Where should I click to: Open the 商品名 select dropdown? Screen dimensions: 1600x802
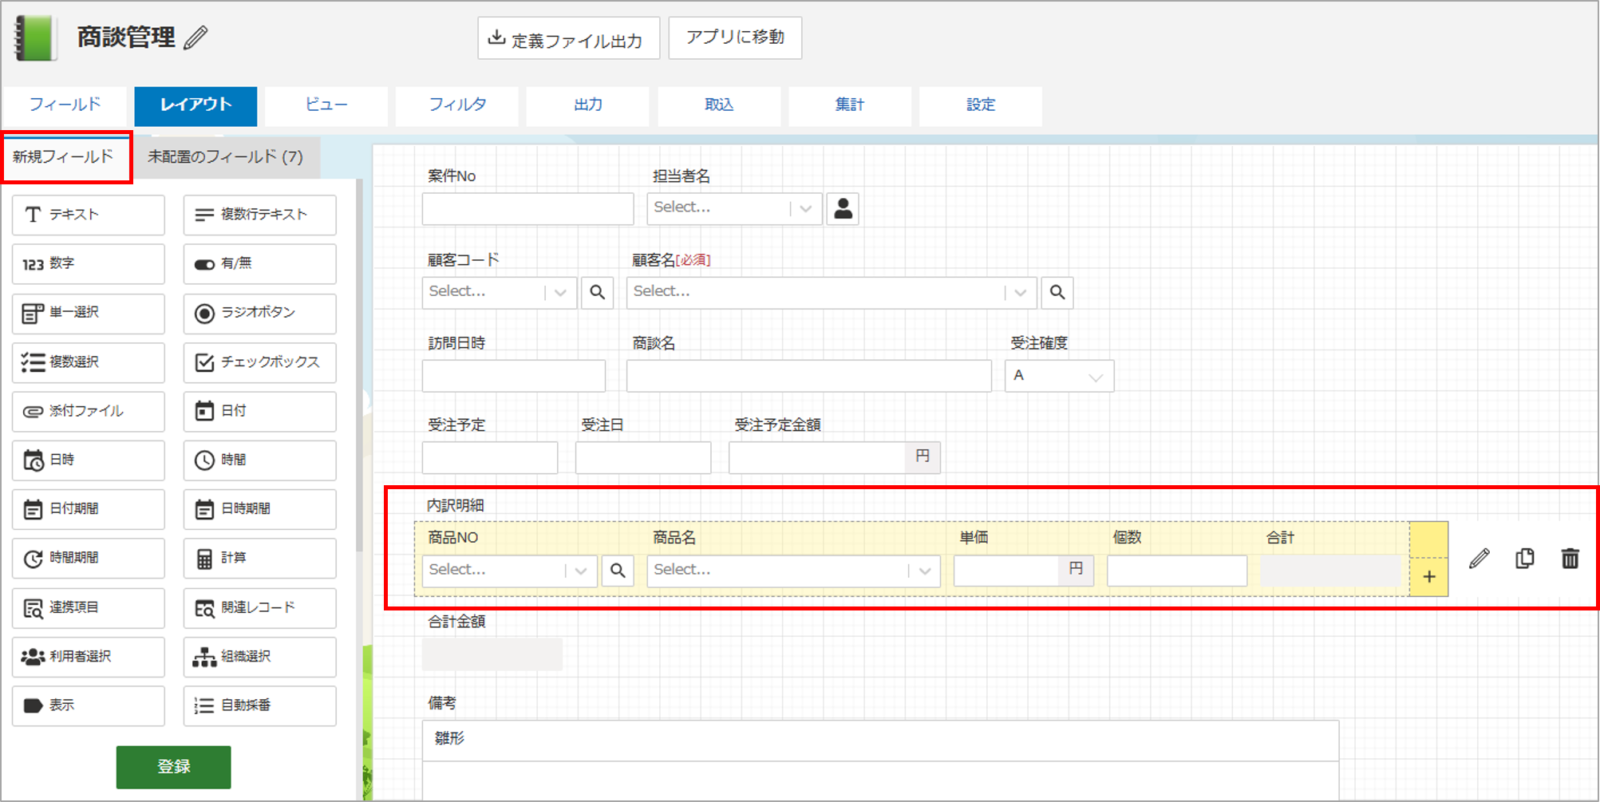click(793, 570)
